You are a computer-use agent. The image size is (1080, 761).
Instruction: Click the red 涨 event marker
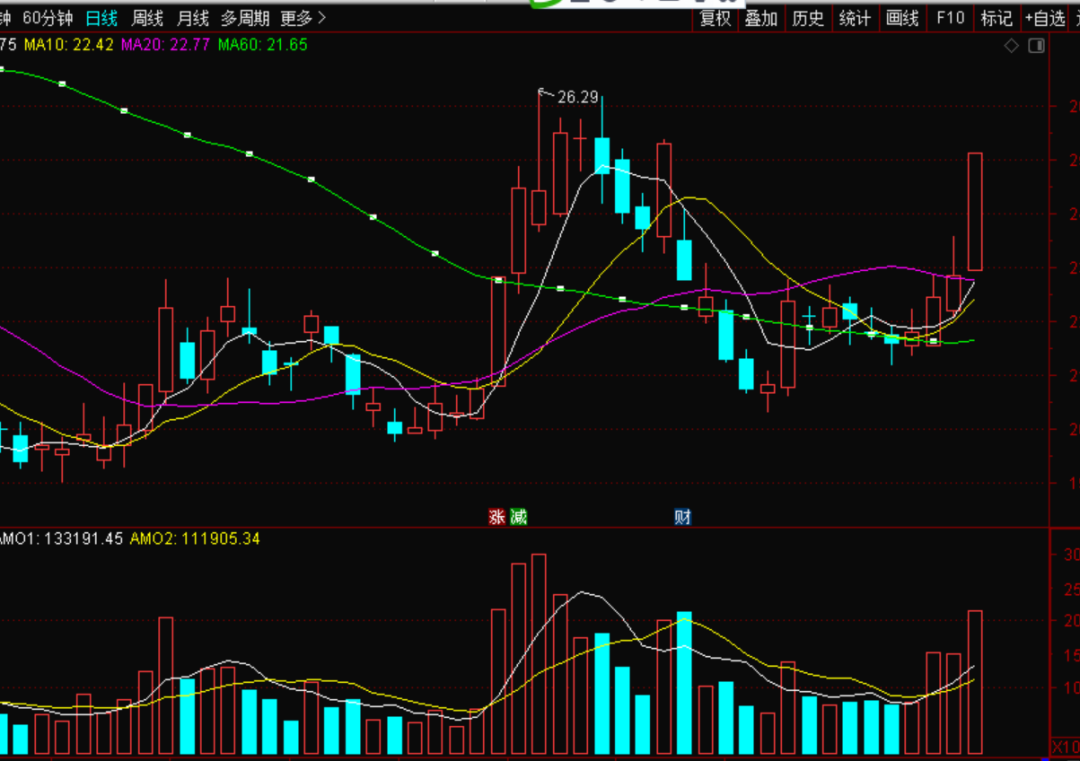[497, 517]
